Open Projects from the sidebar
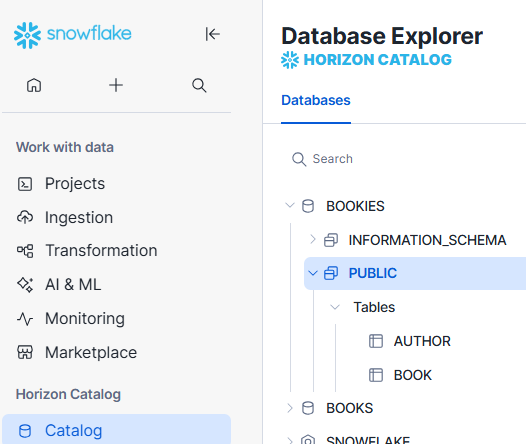Image resolution: width=526 pixels, height=444 pixels. click(x=75, y=184)
